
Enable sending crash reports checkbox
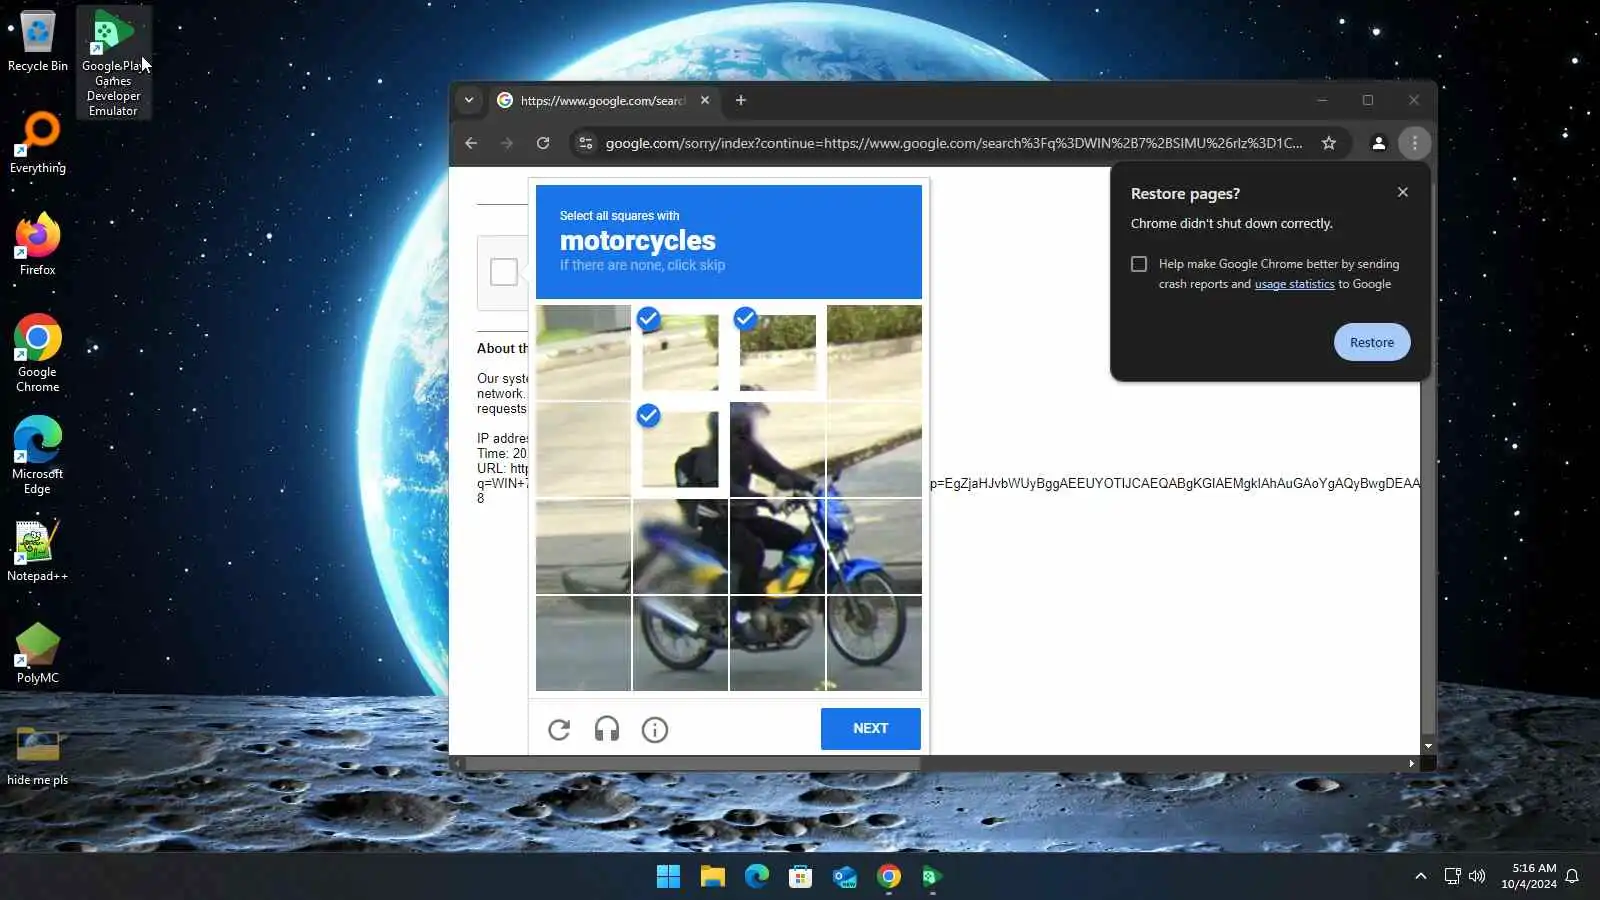click(1139, 264)
